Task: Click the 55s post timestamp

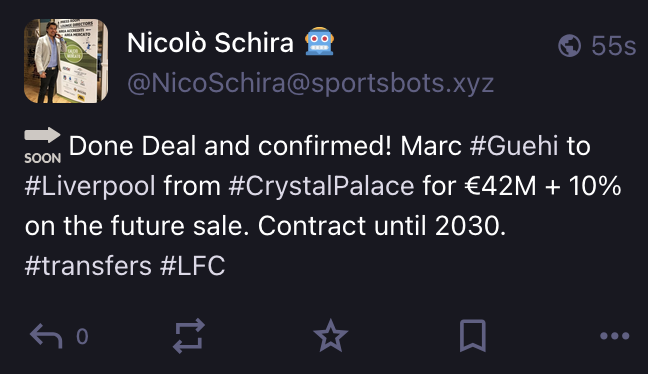Action: point(613,45)
